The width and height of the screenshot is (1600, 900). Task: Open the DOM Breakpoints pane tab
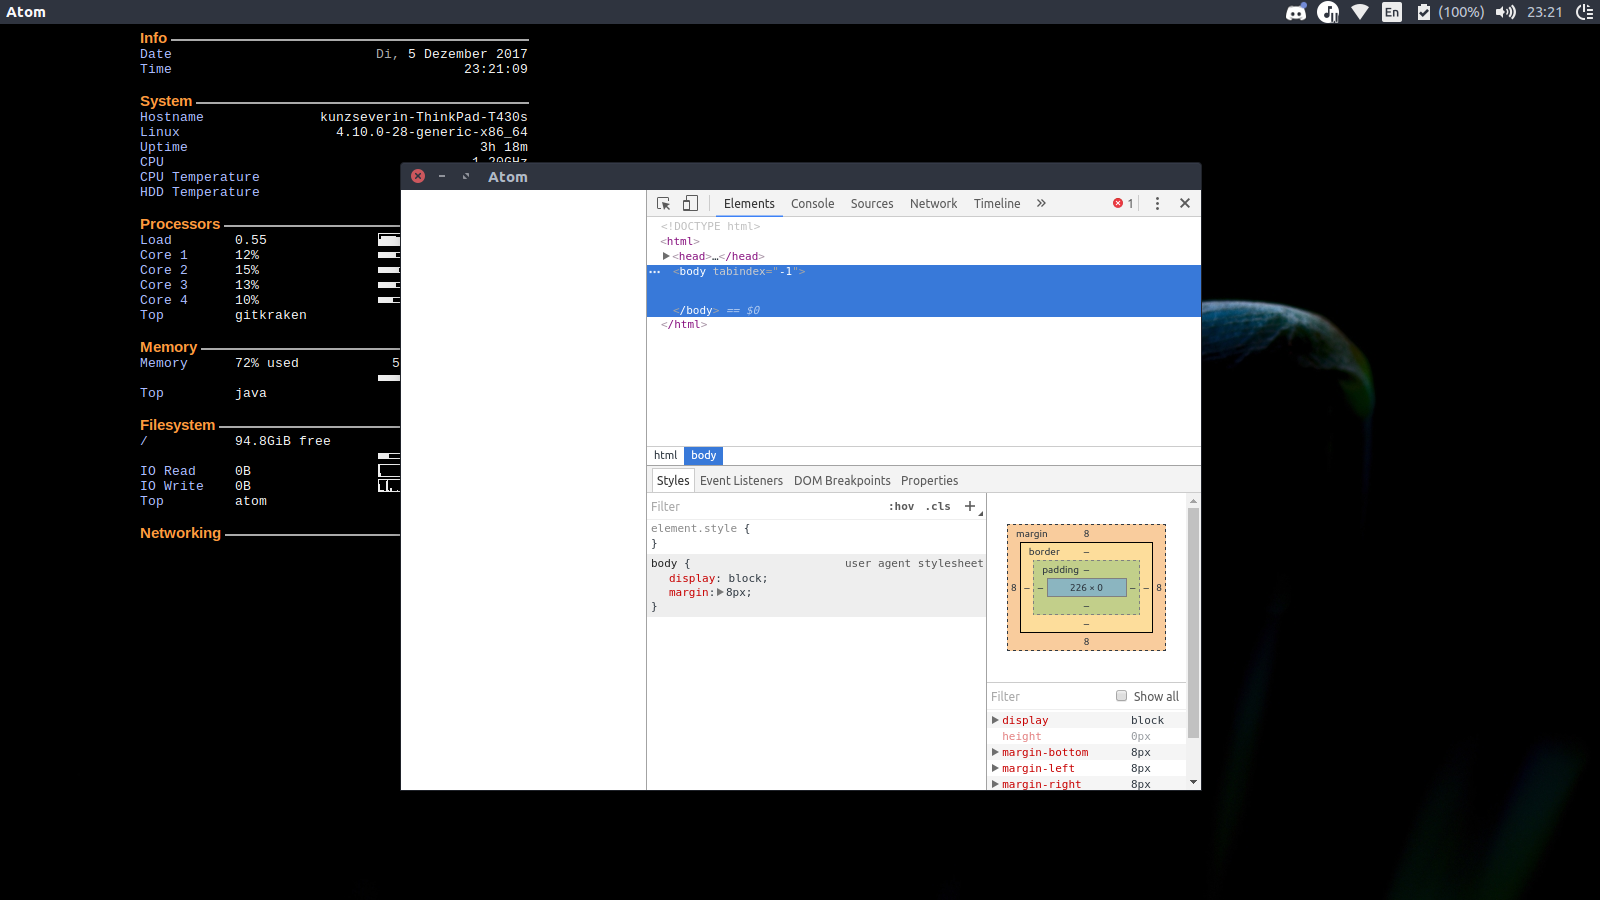tap(842, 481)
